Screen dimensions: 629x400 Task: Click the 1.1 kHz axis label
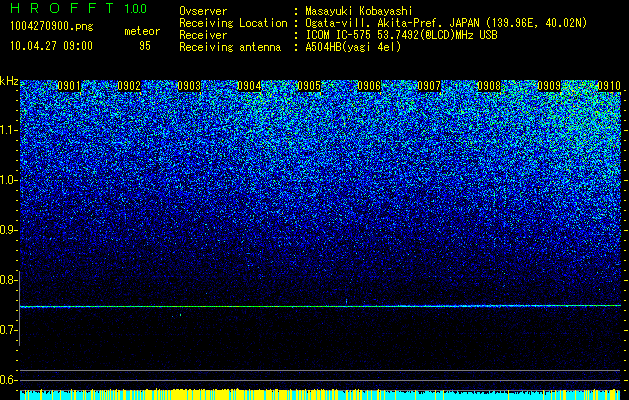[8, 130]
